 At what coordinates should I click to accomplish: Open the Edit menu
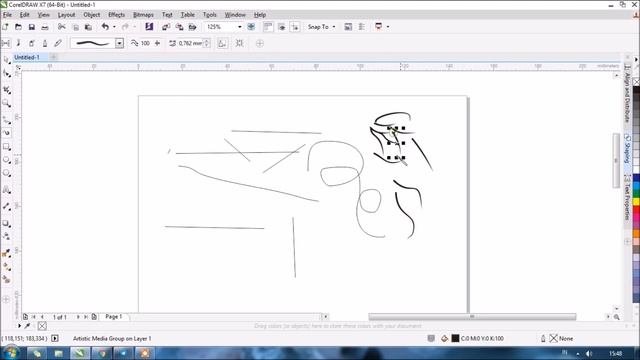[x=24, y=15]
